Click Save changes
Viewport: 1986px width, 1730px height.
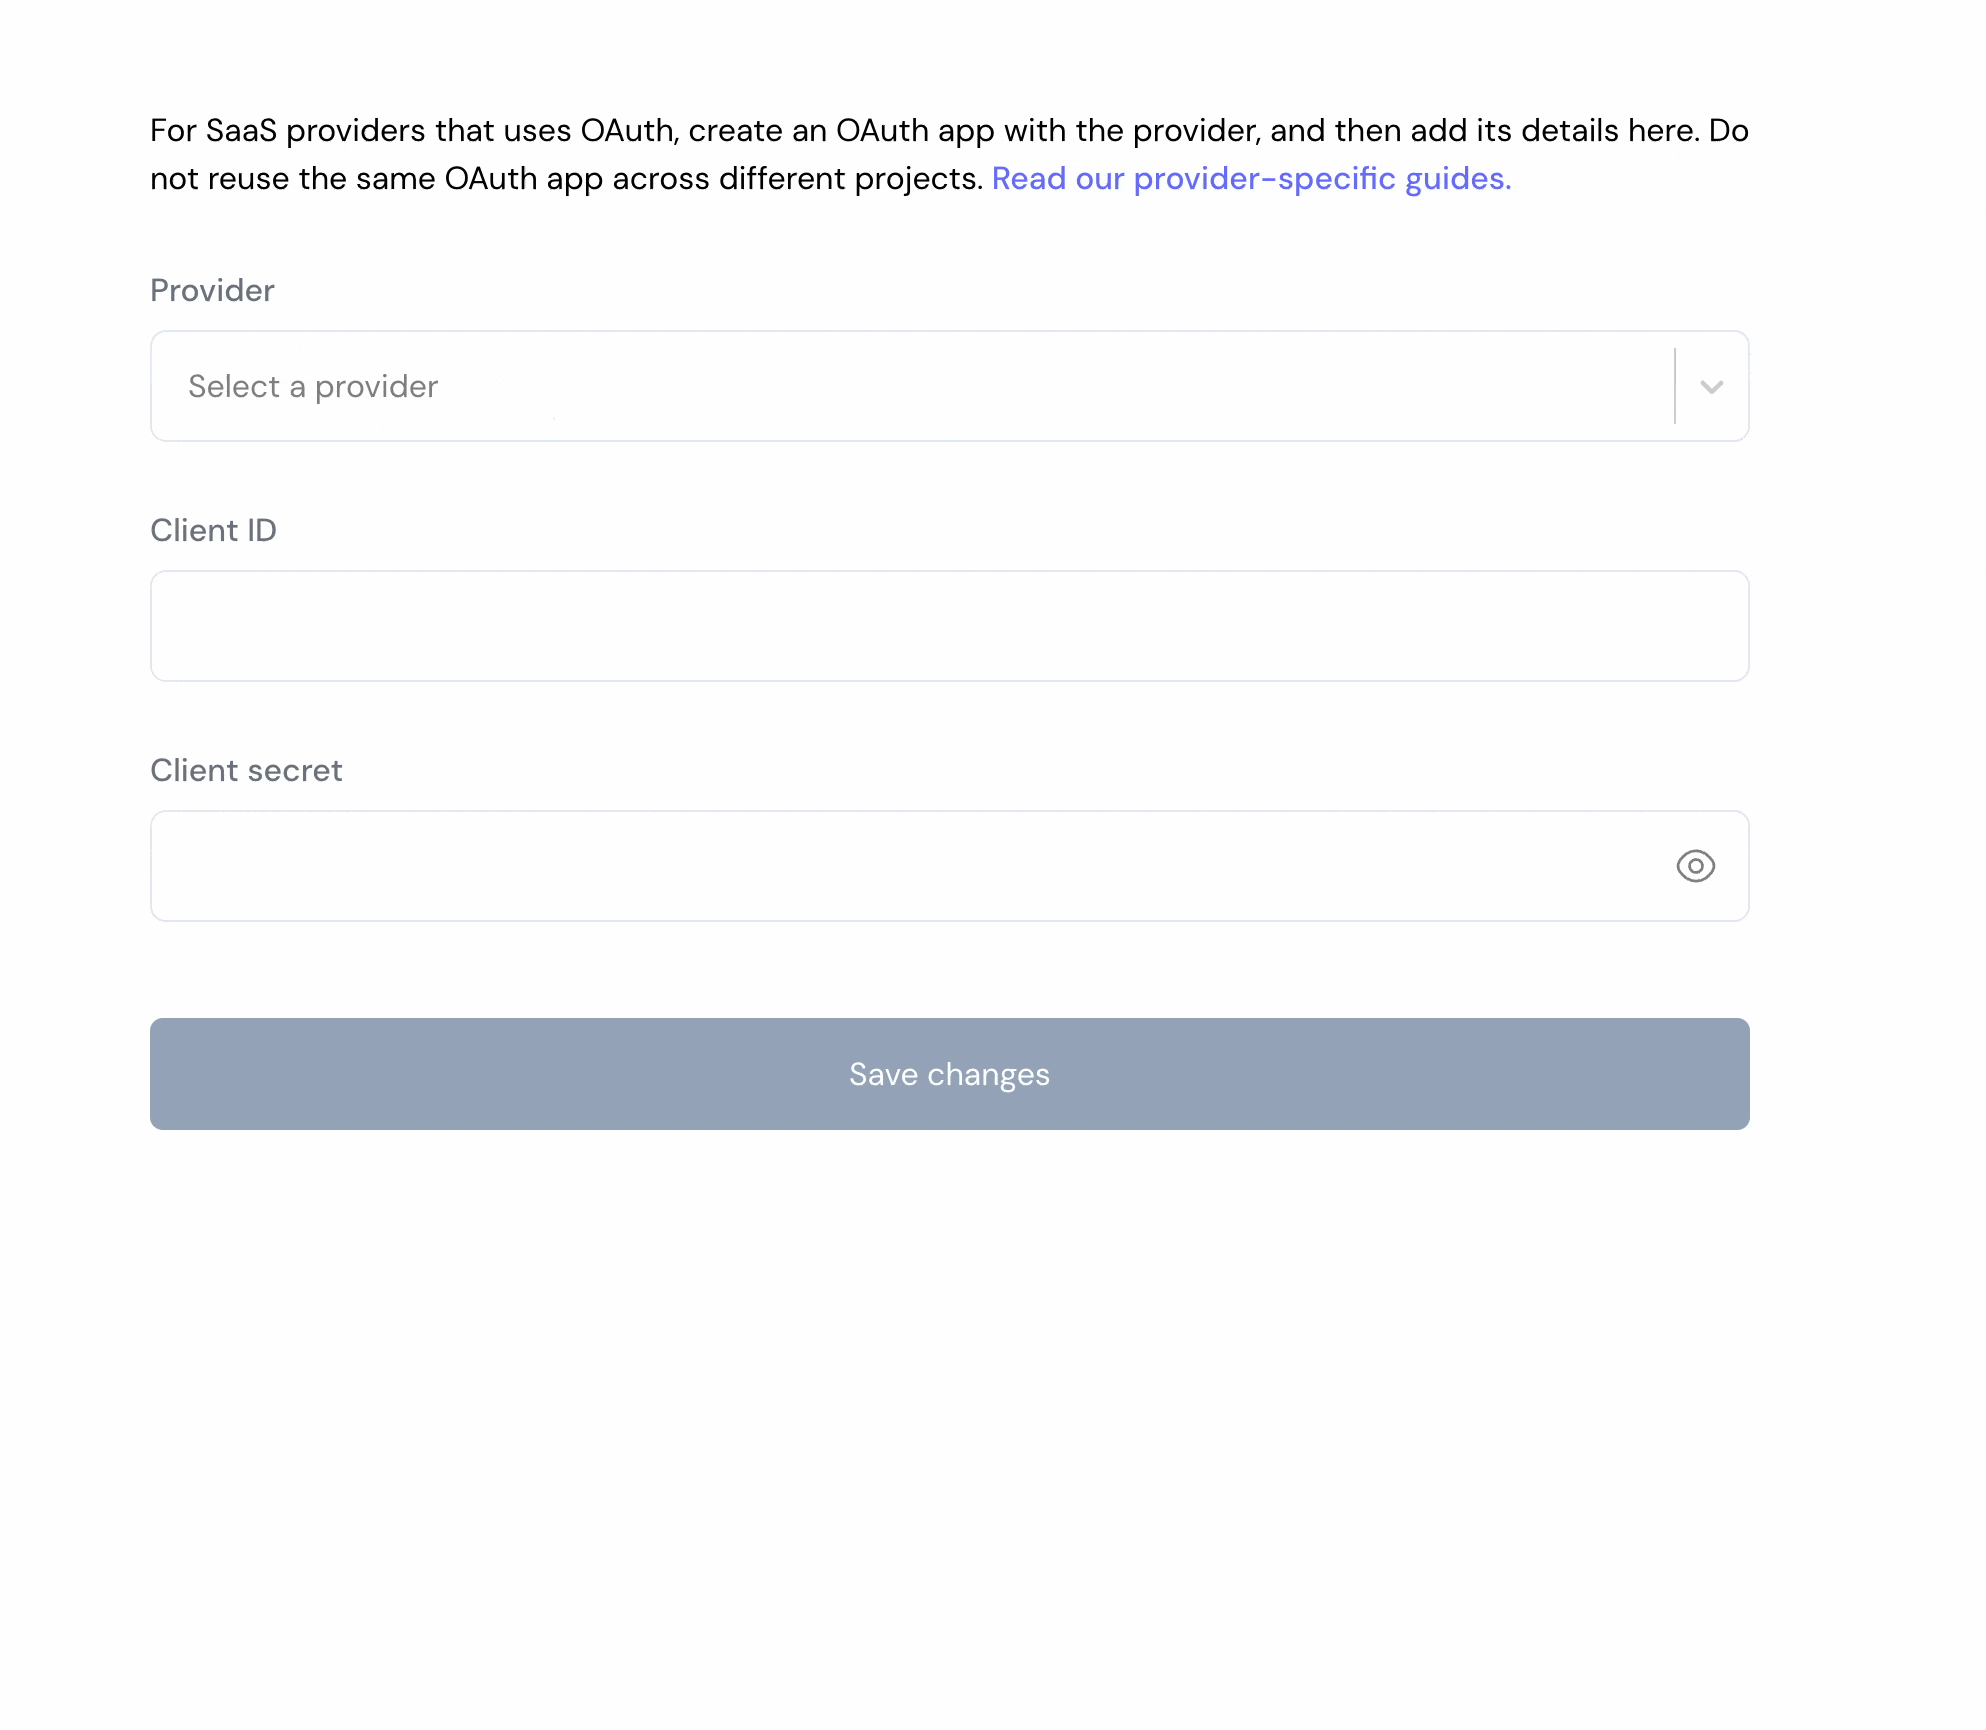coord(948,1074)
